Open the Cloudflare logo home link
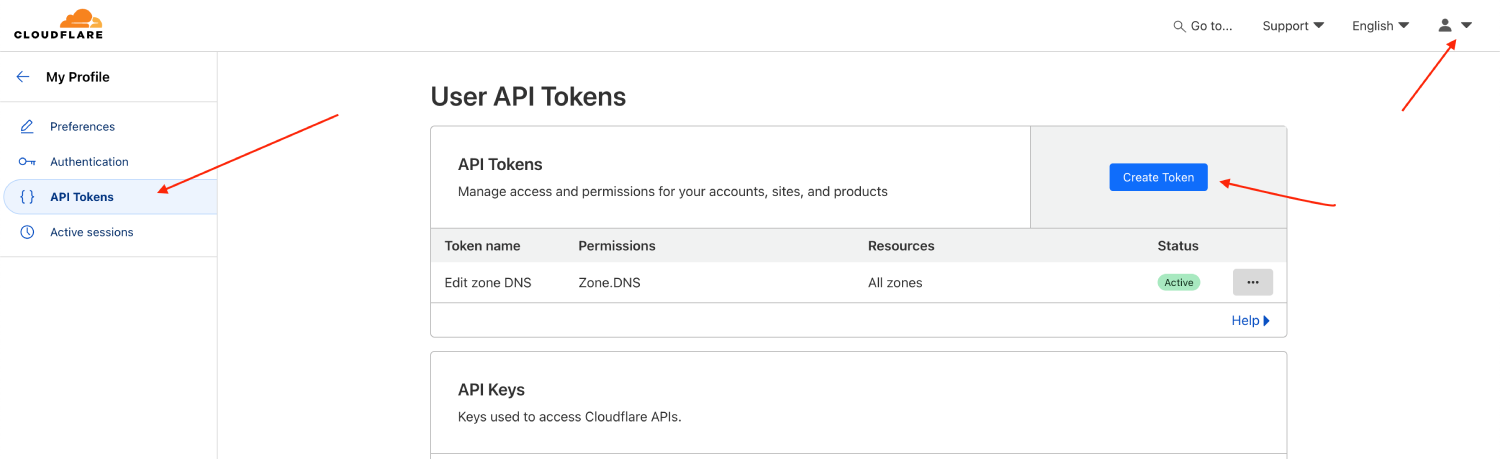Viewport: 1500px width, 459px height. [x=58, y=25]
